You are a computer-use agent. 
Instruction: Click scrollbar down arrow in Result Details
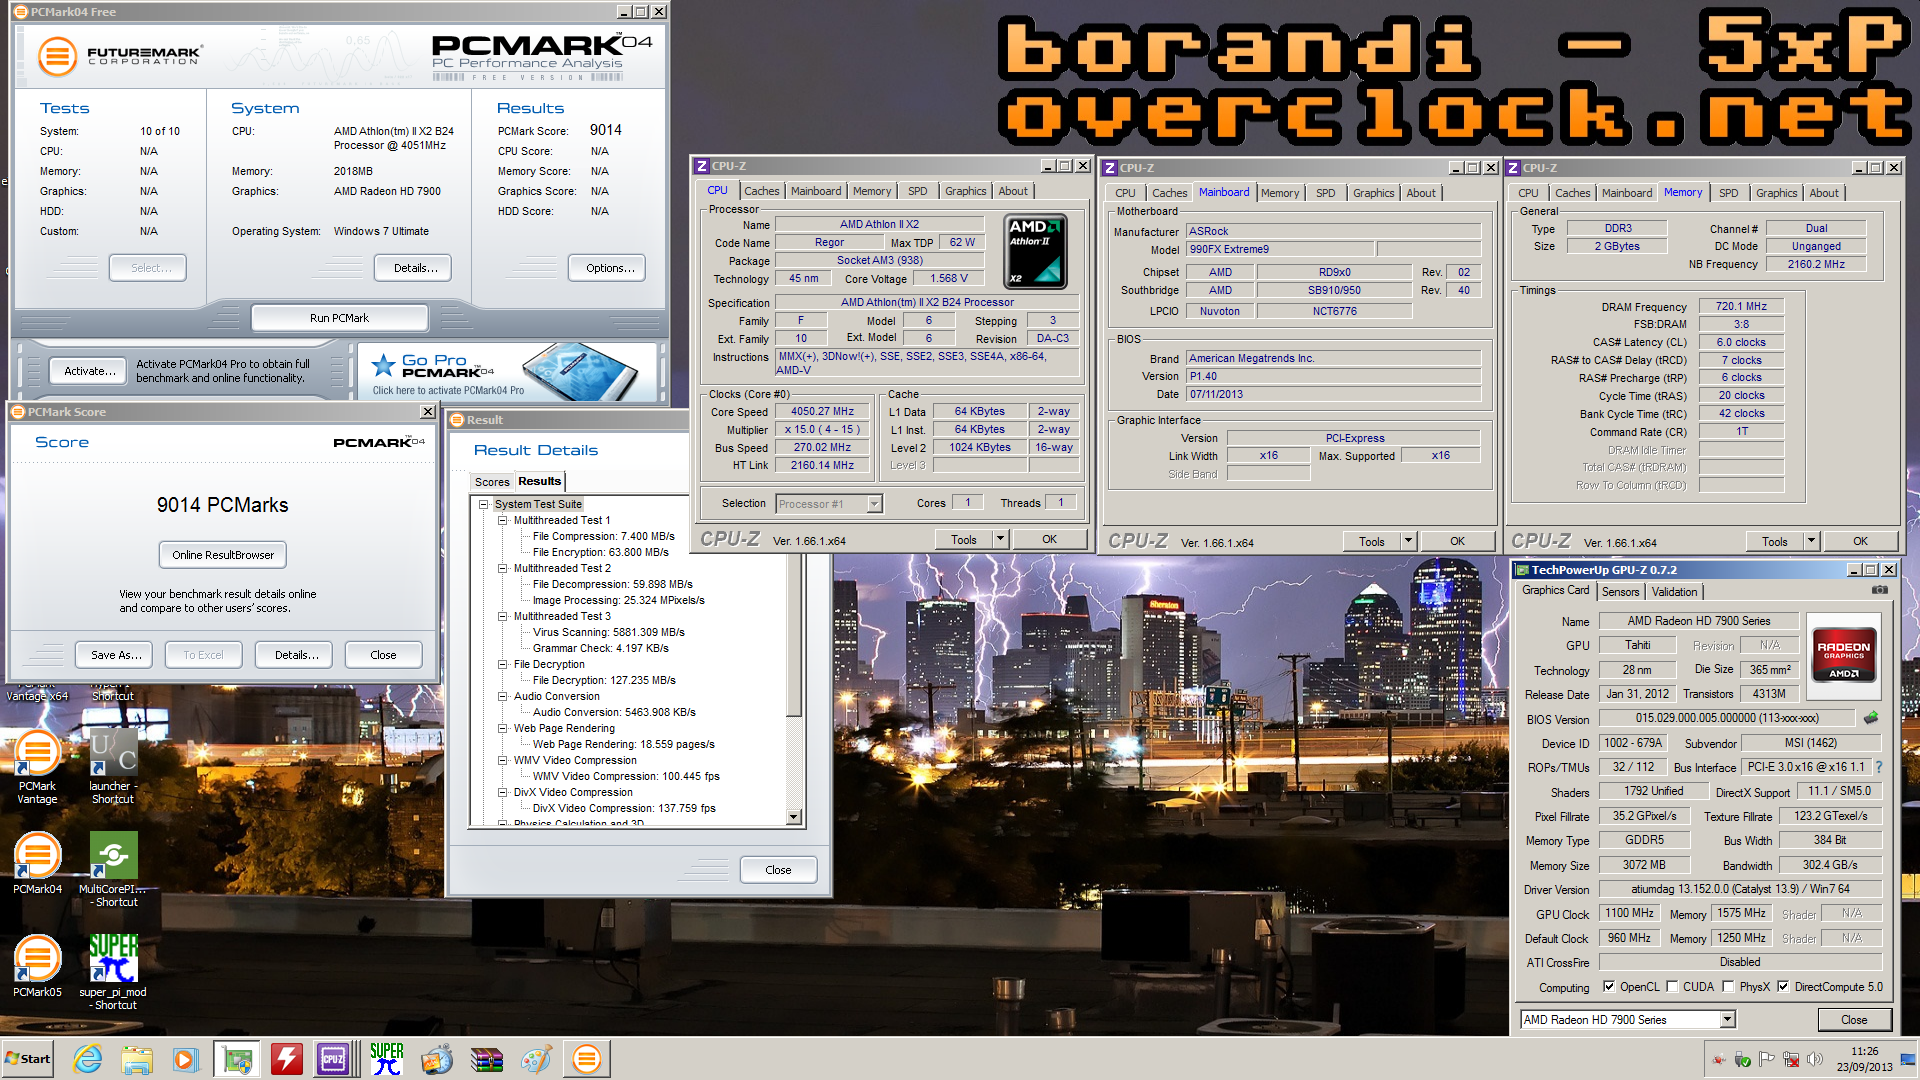pyautogui.click(x=794, y=817)
